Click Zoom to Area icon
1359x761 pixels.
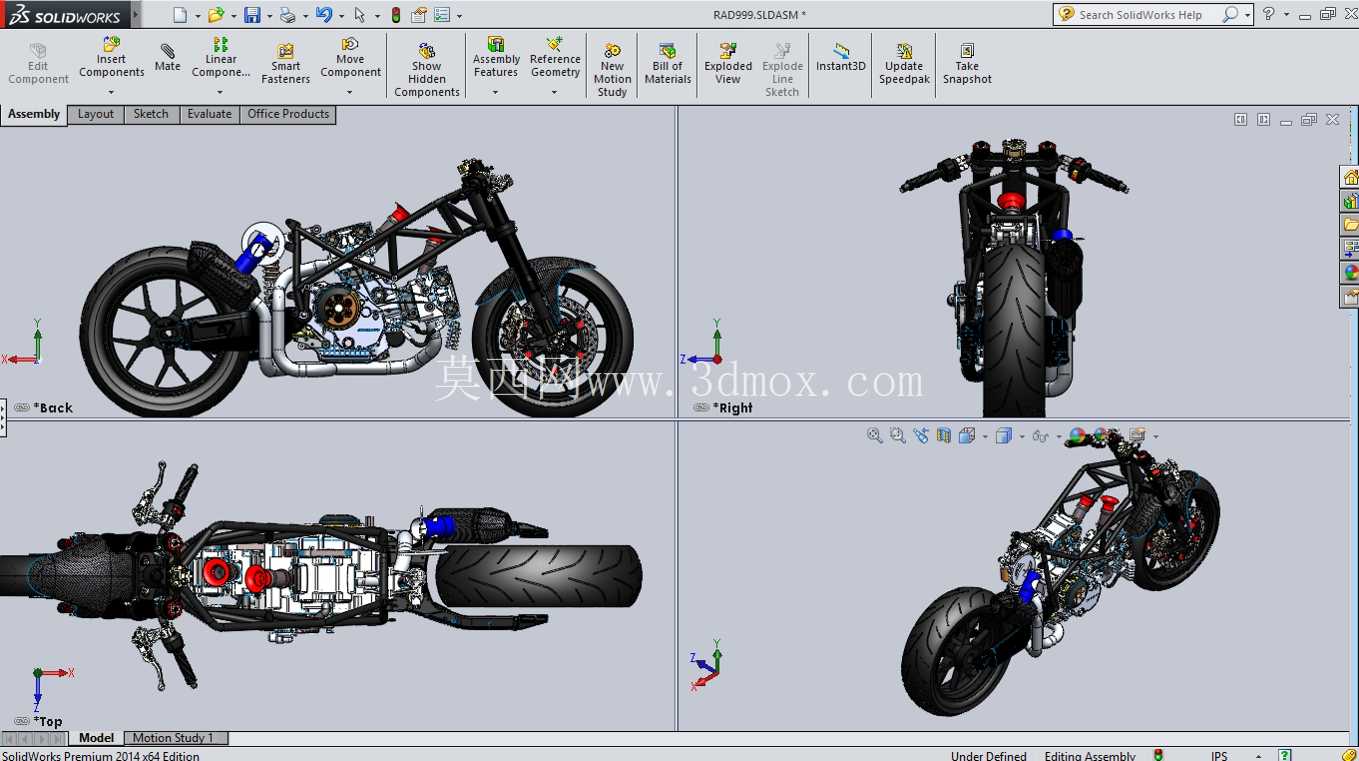(x=898, y=436)
